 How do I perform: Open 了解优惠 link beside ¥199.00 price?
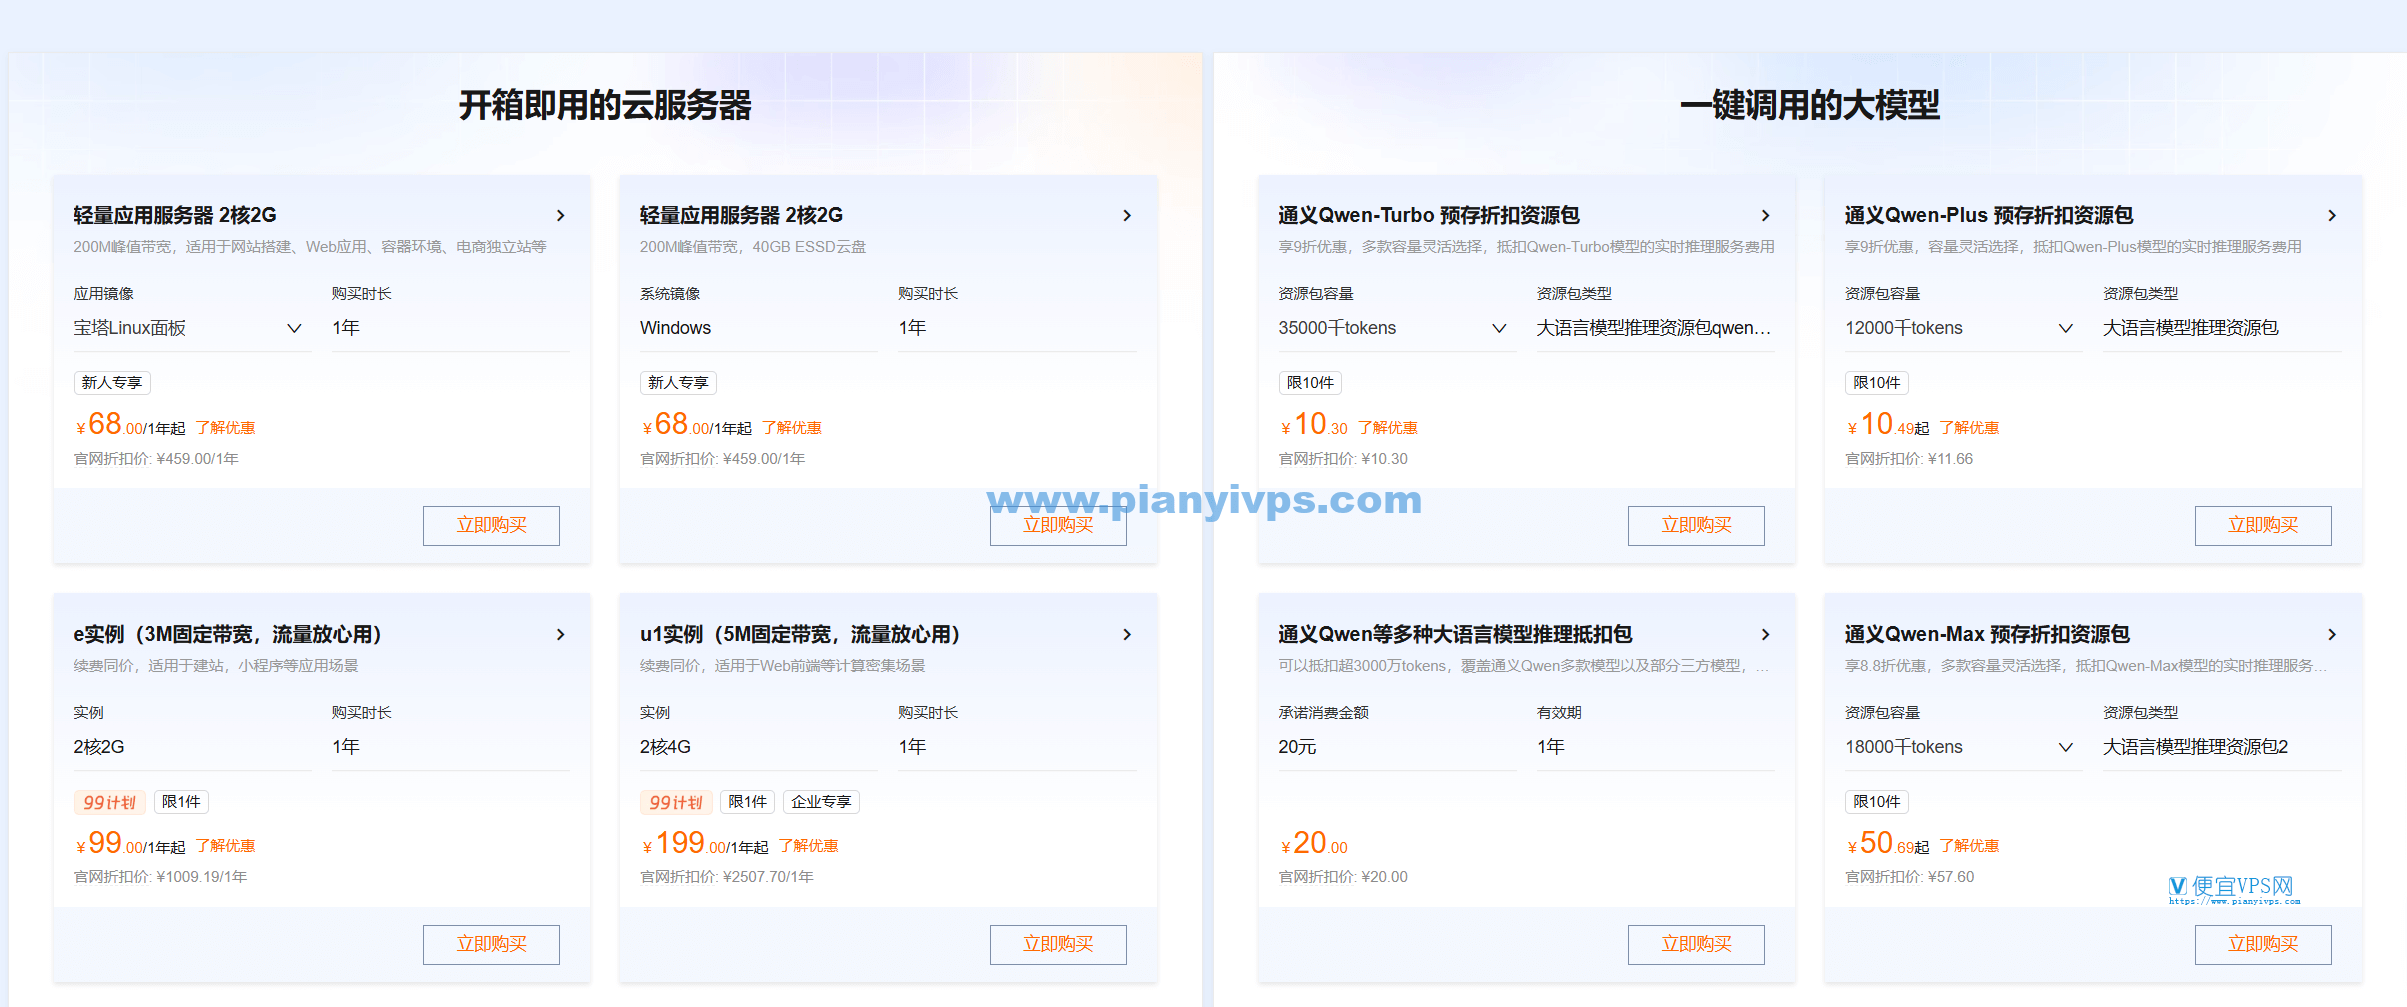809,846
